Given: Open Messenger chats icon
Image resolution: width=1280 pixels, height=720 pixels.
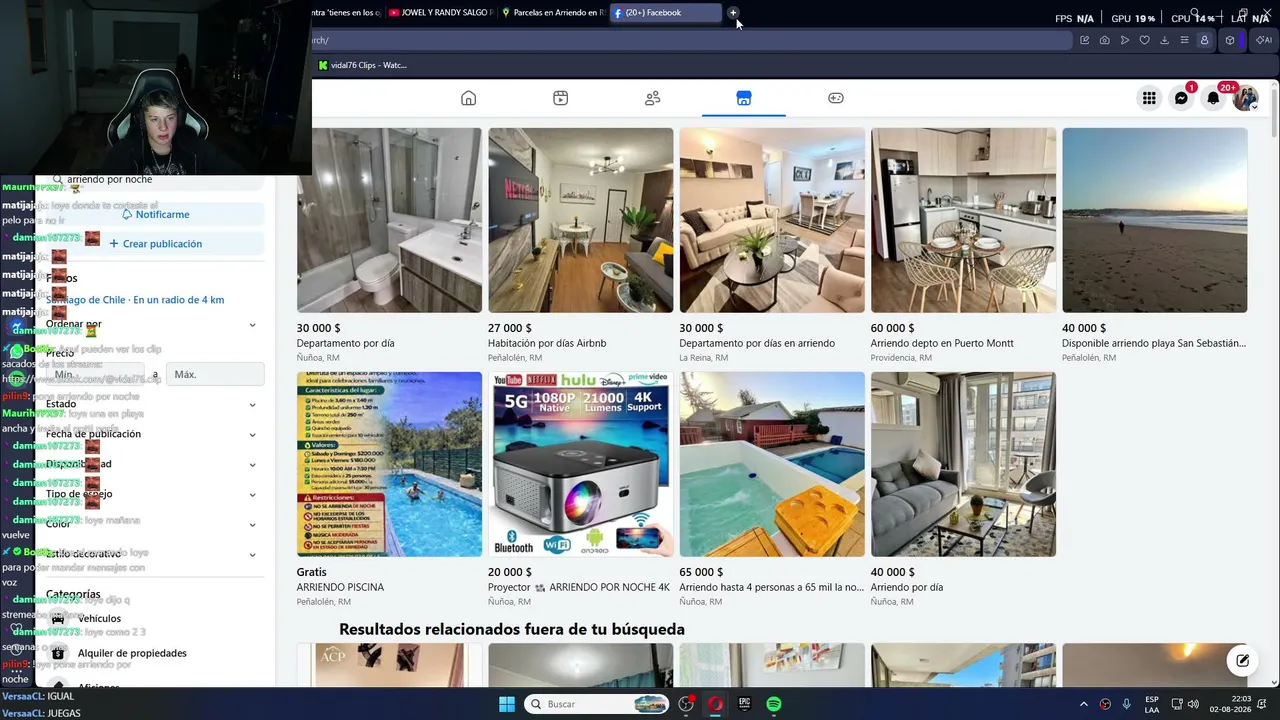Looking at the screenshot, I should click(1181, 98).
